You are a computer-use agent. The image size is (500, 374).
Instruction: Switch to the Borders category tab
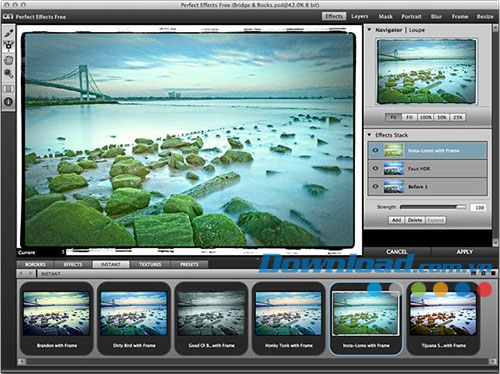click(35, 264)
